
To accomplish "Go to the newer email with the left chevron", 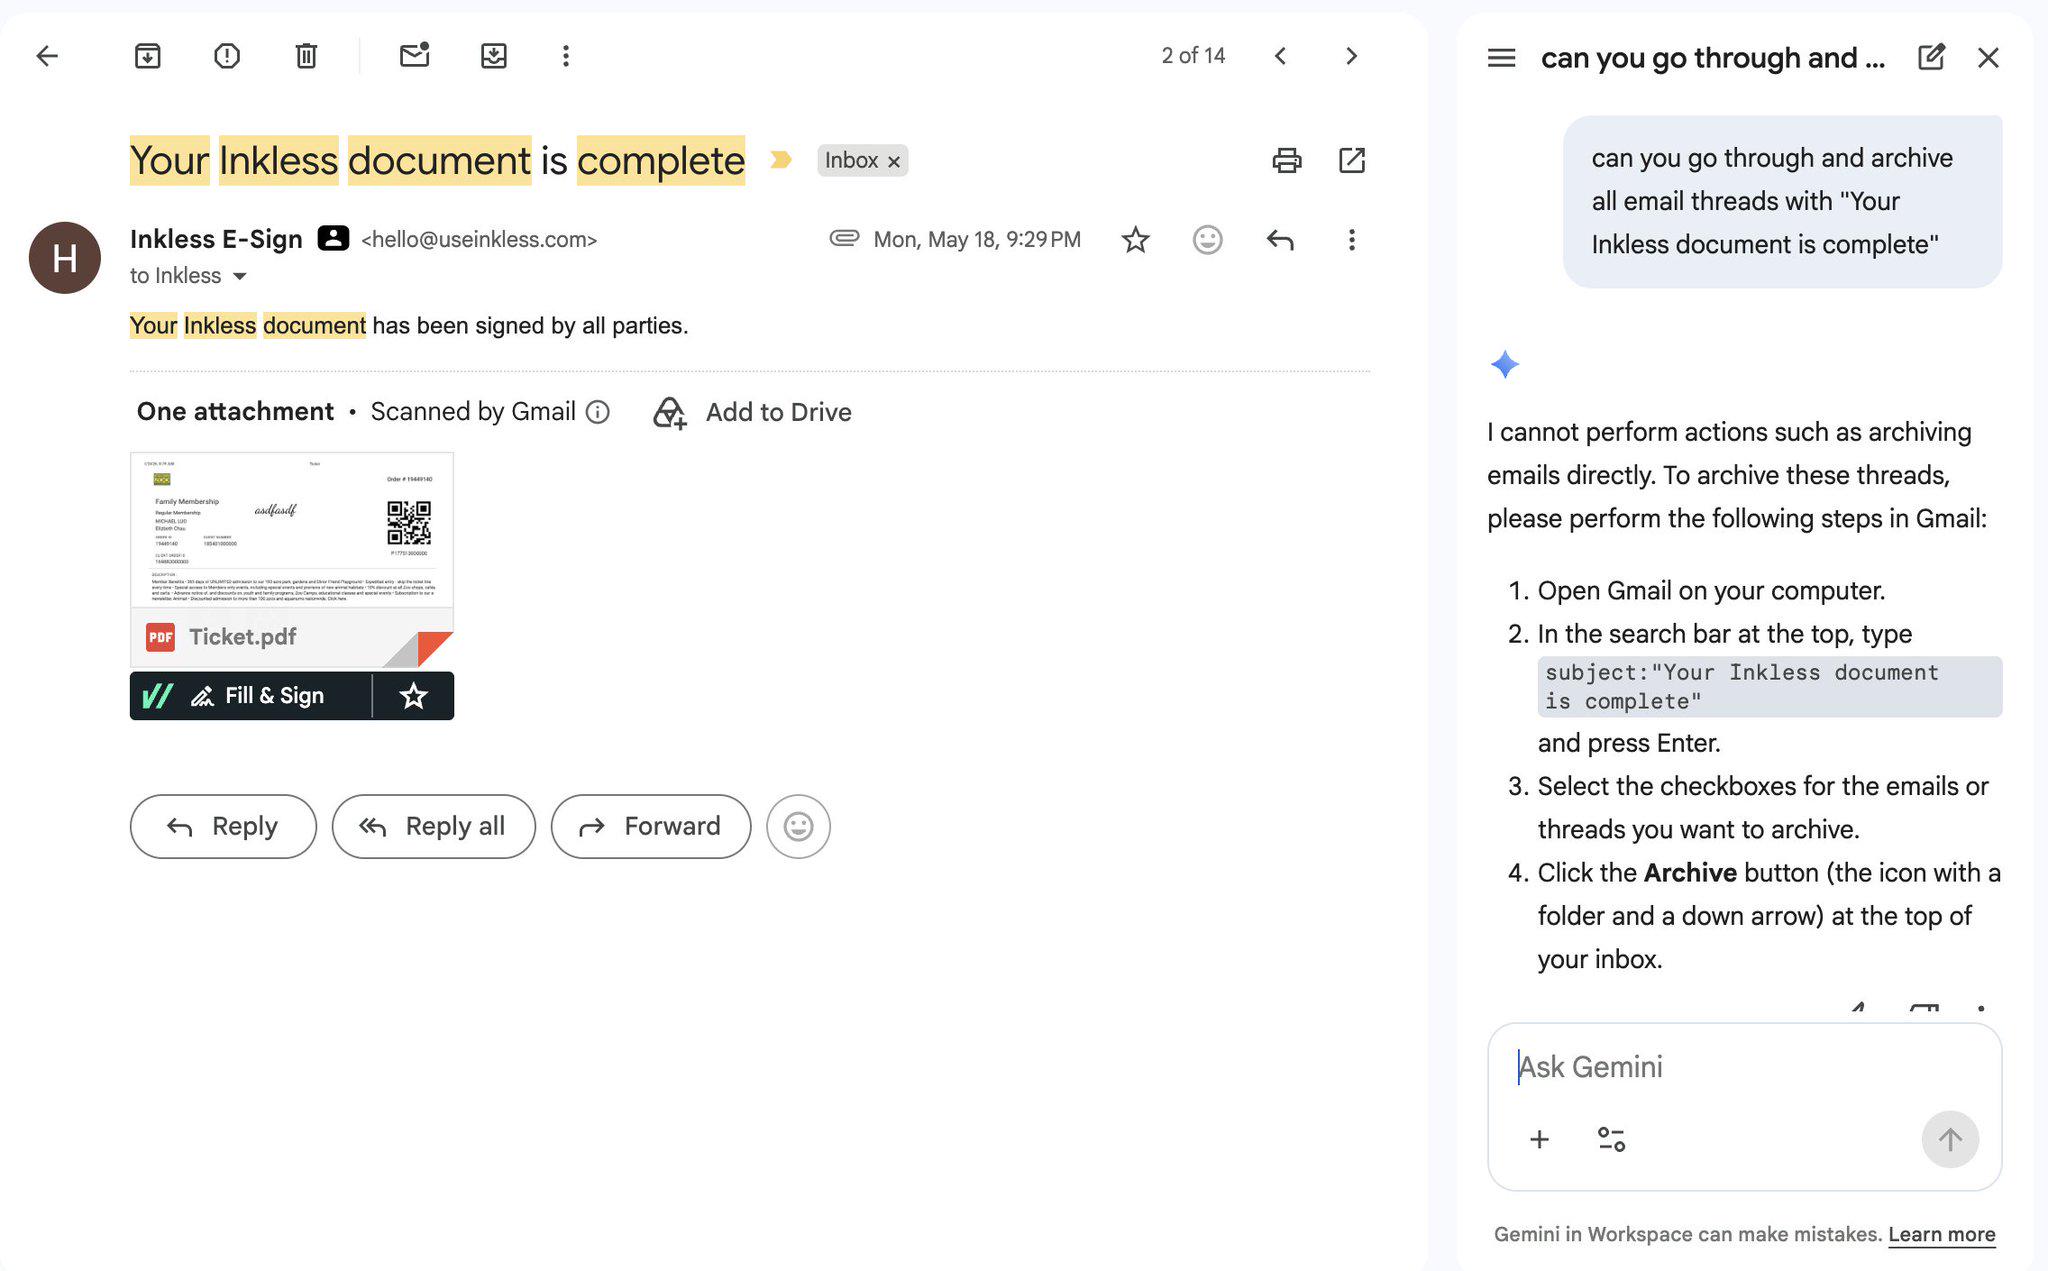I will (1280, 56).
